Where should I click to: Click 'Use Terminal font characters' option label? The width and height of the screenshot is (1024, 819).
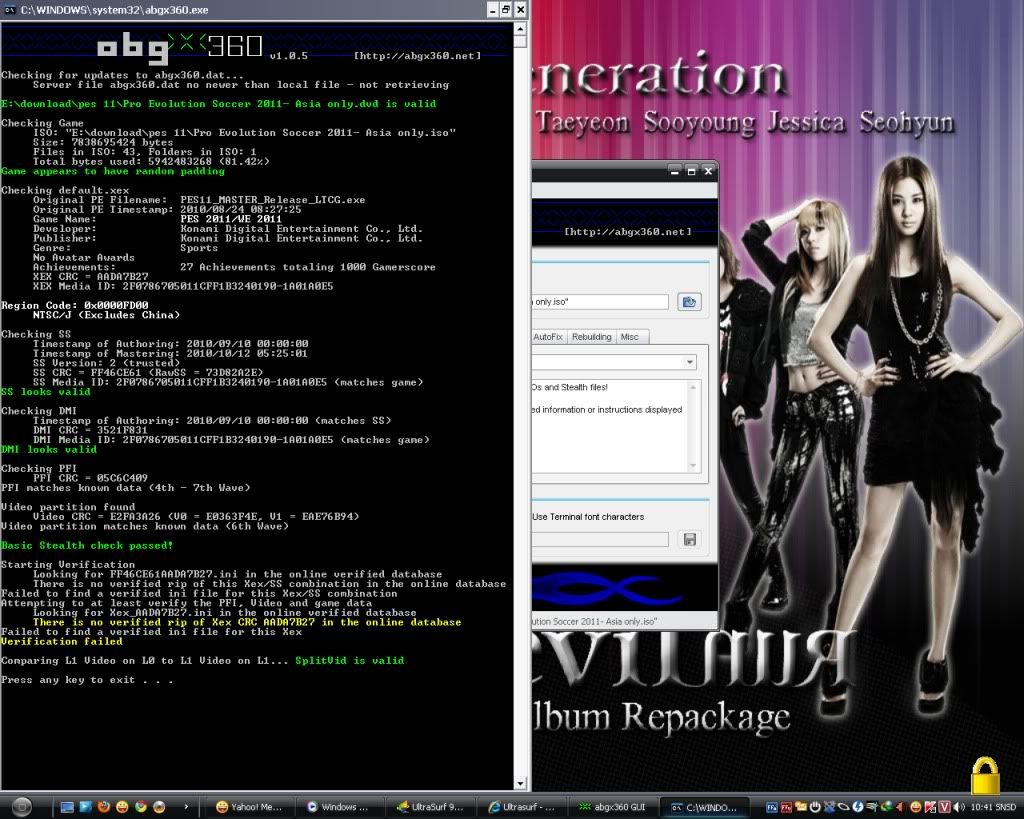[x=588, y=517]
